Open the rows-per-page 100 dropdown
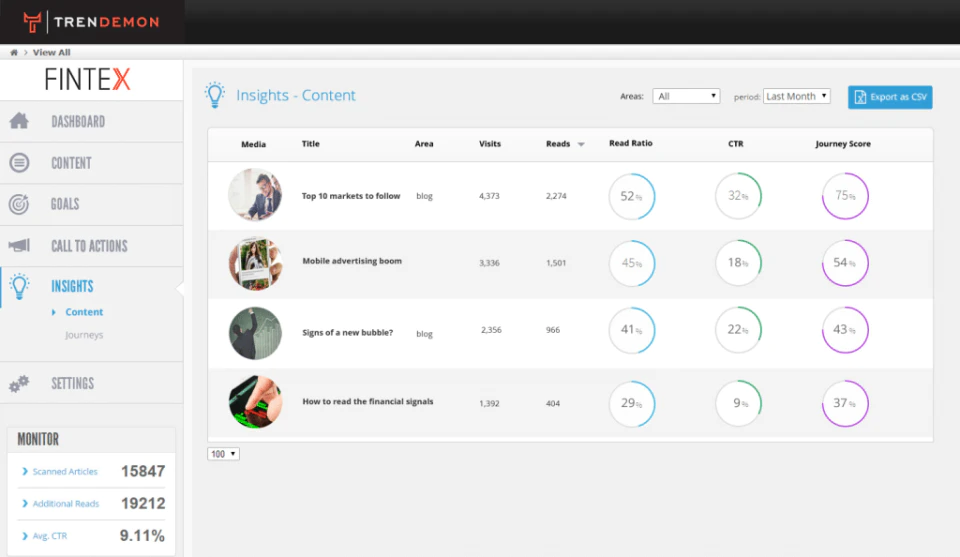Image resolution: width=960 pixels, height=557 pixels. tap(223, 454)
